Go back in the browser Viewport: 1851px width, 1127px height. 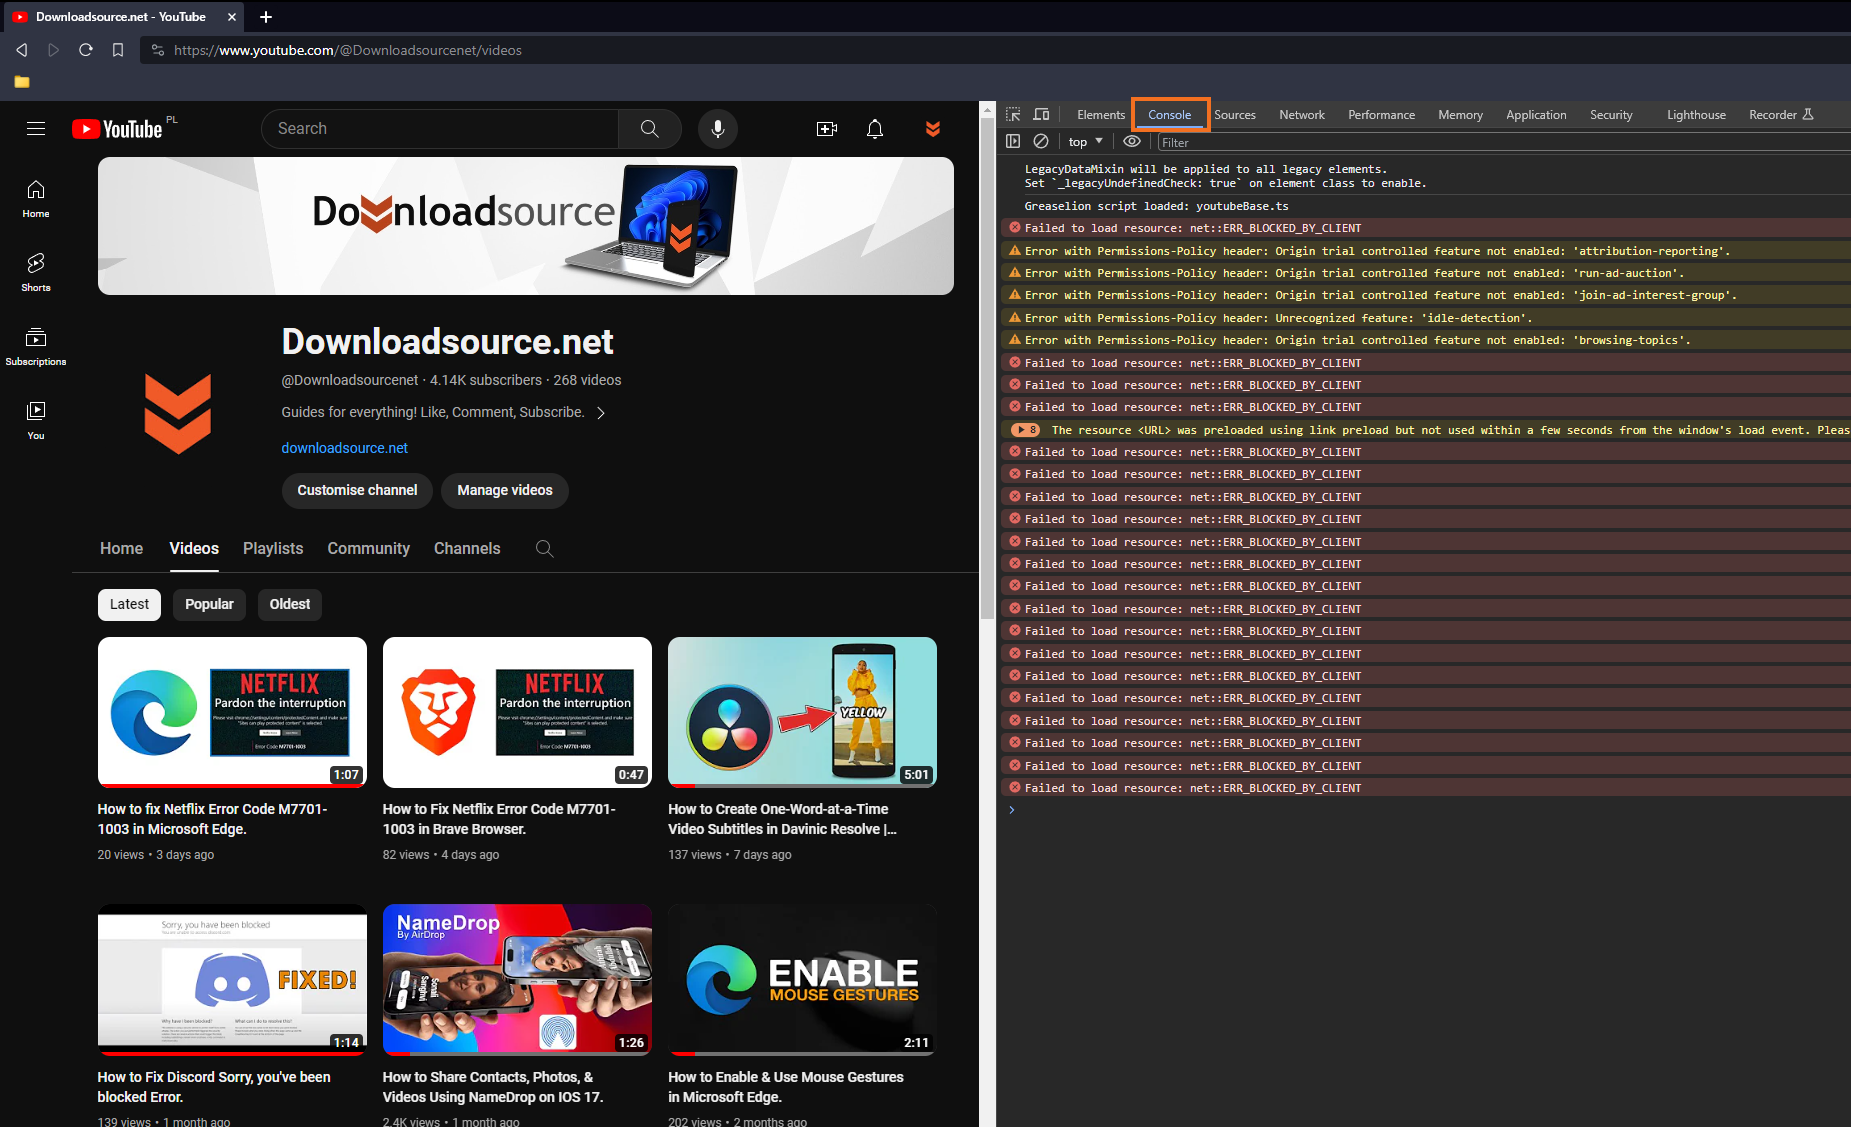(x=22, y=50)
